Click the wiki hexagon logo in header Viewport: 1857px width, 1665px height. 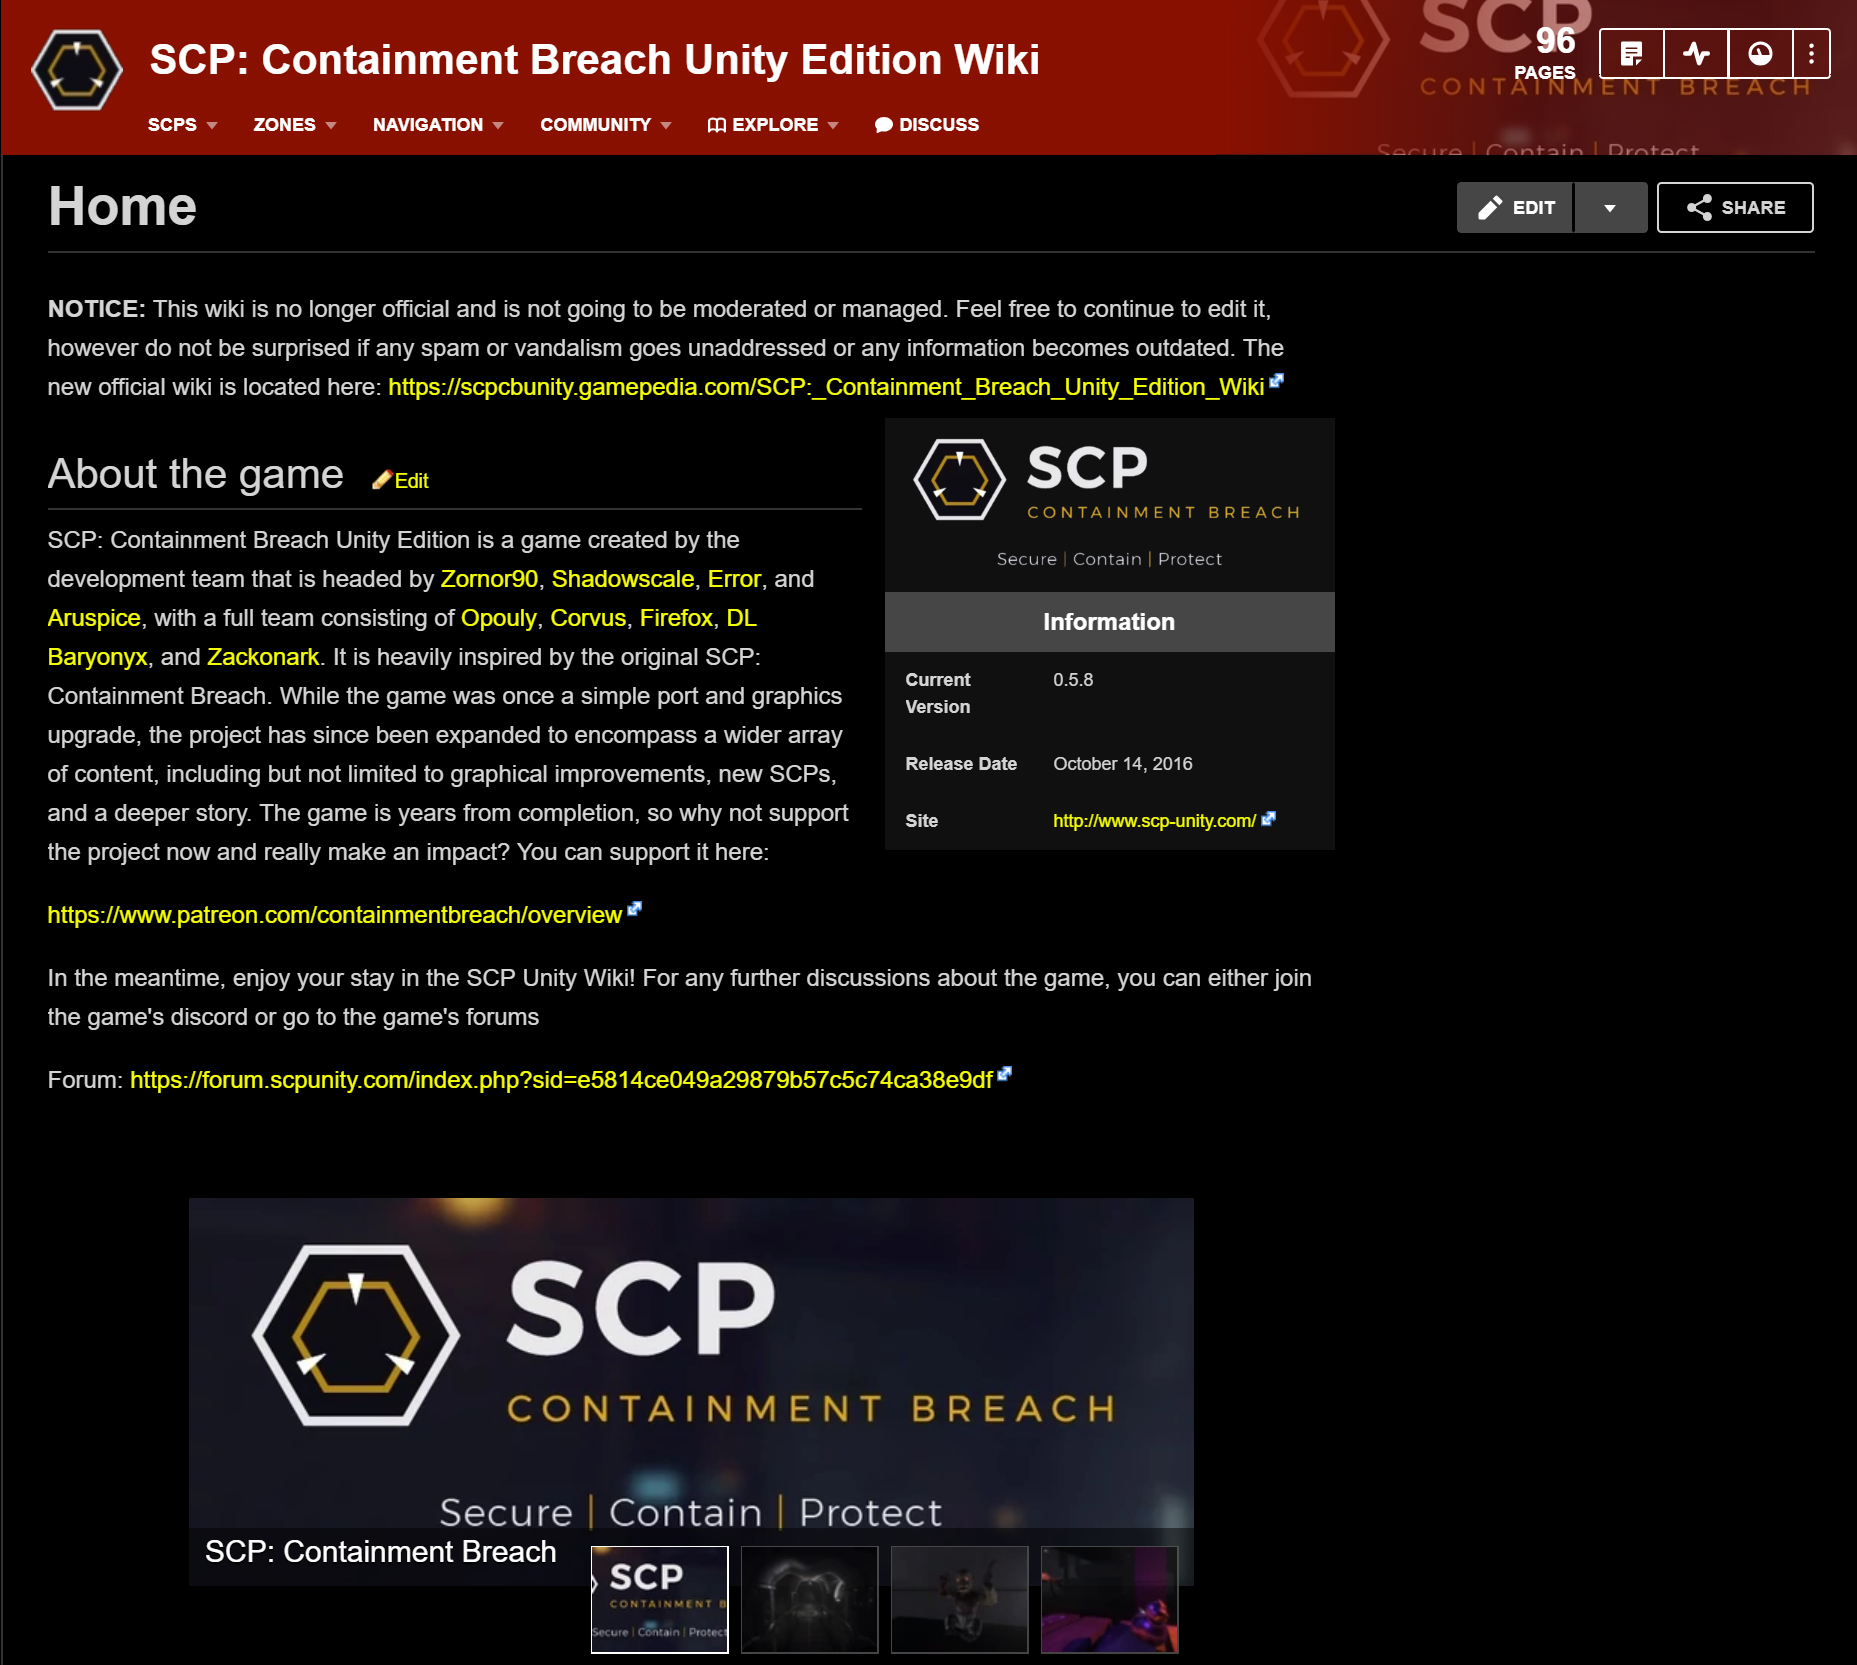pos(77,70)
